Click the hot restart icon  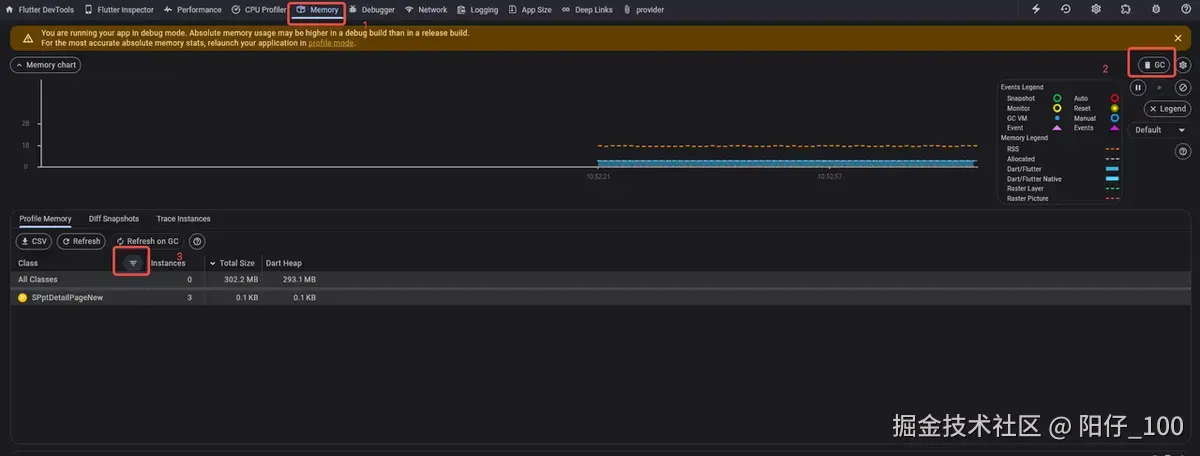point(1066,9)
